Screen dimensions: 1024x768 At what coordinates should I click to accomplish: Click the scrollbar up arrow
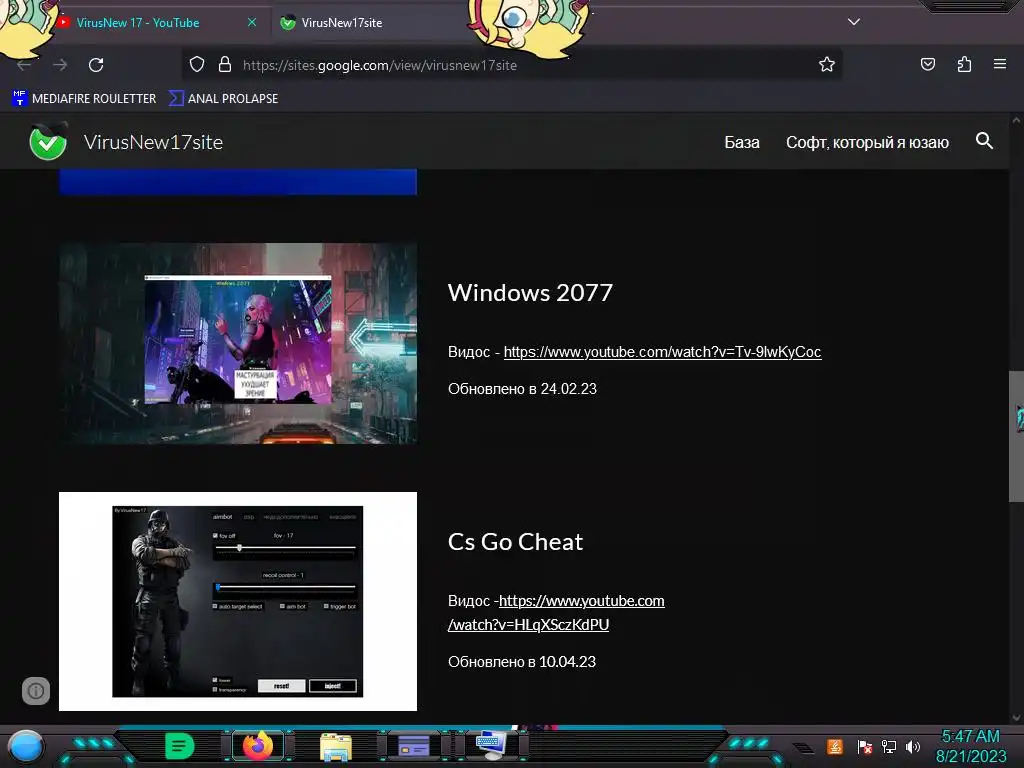pos(1016,120)
